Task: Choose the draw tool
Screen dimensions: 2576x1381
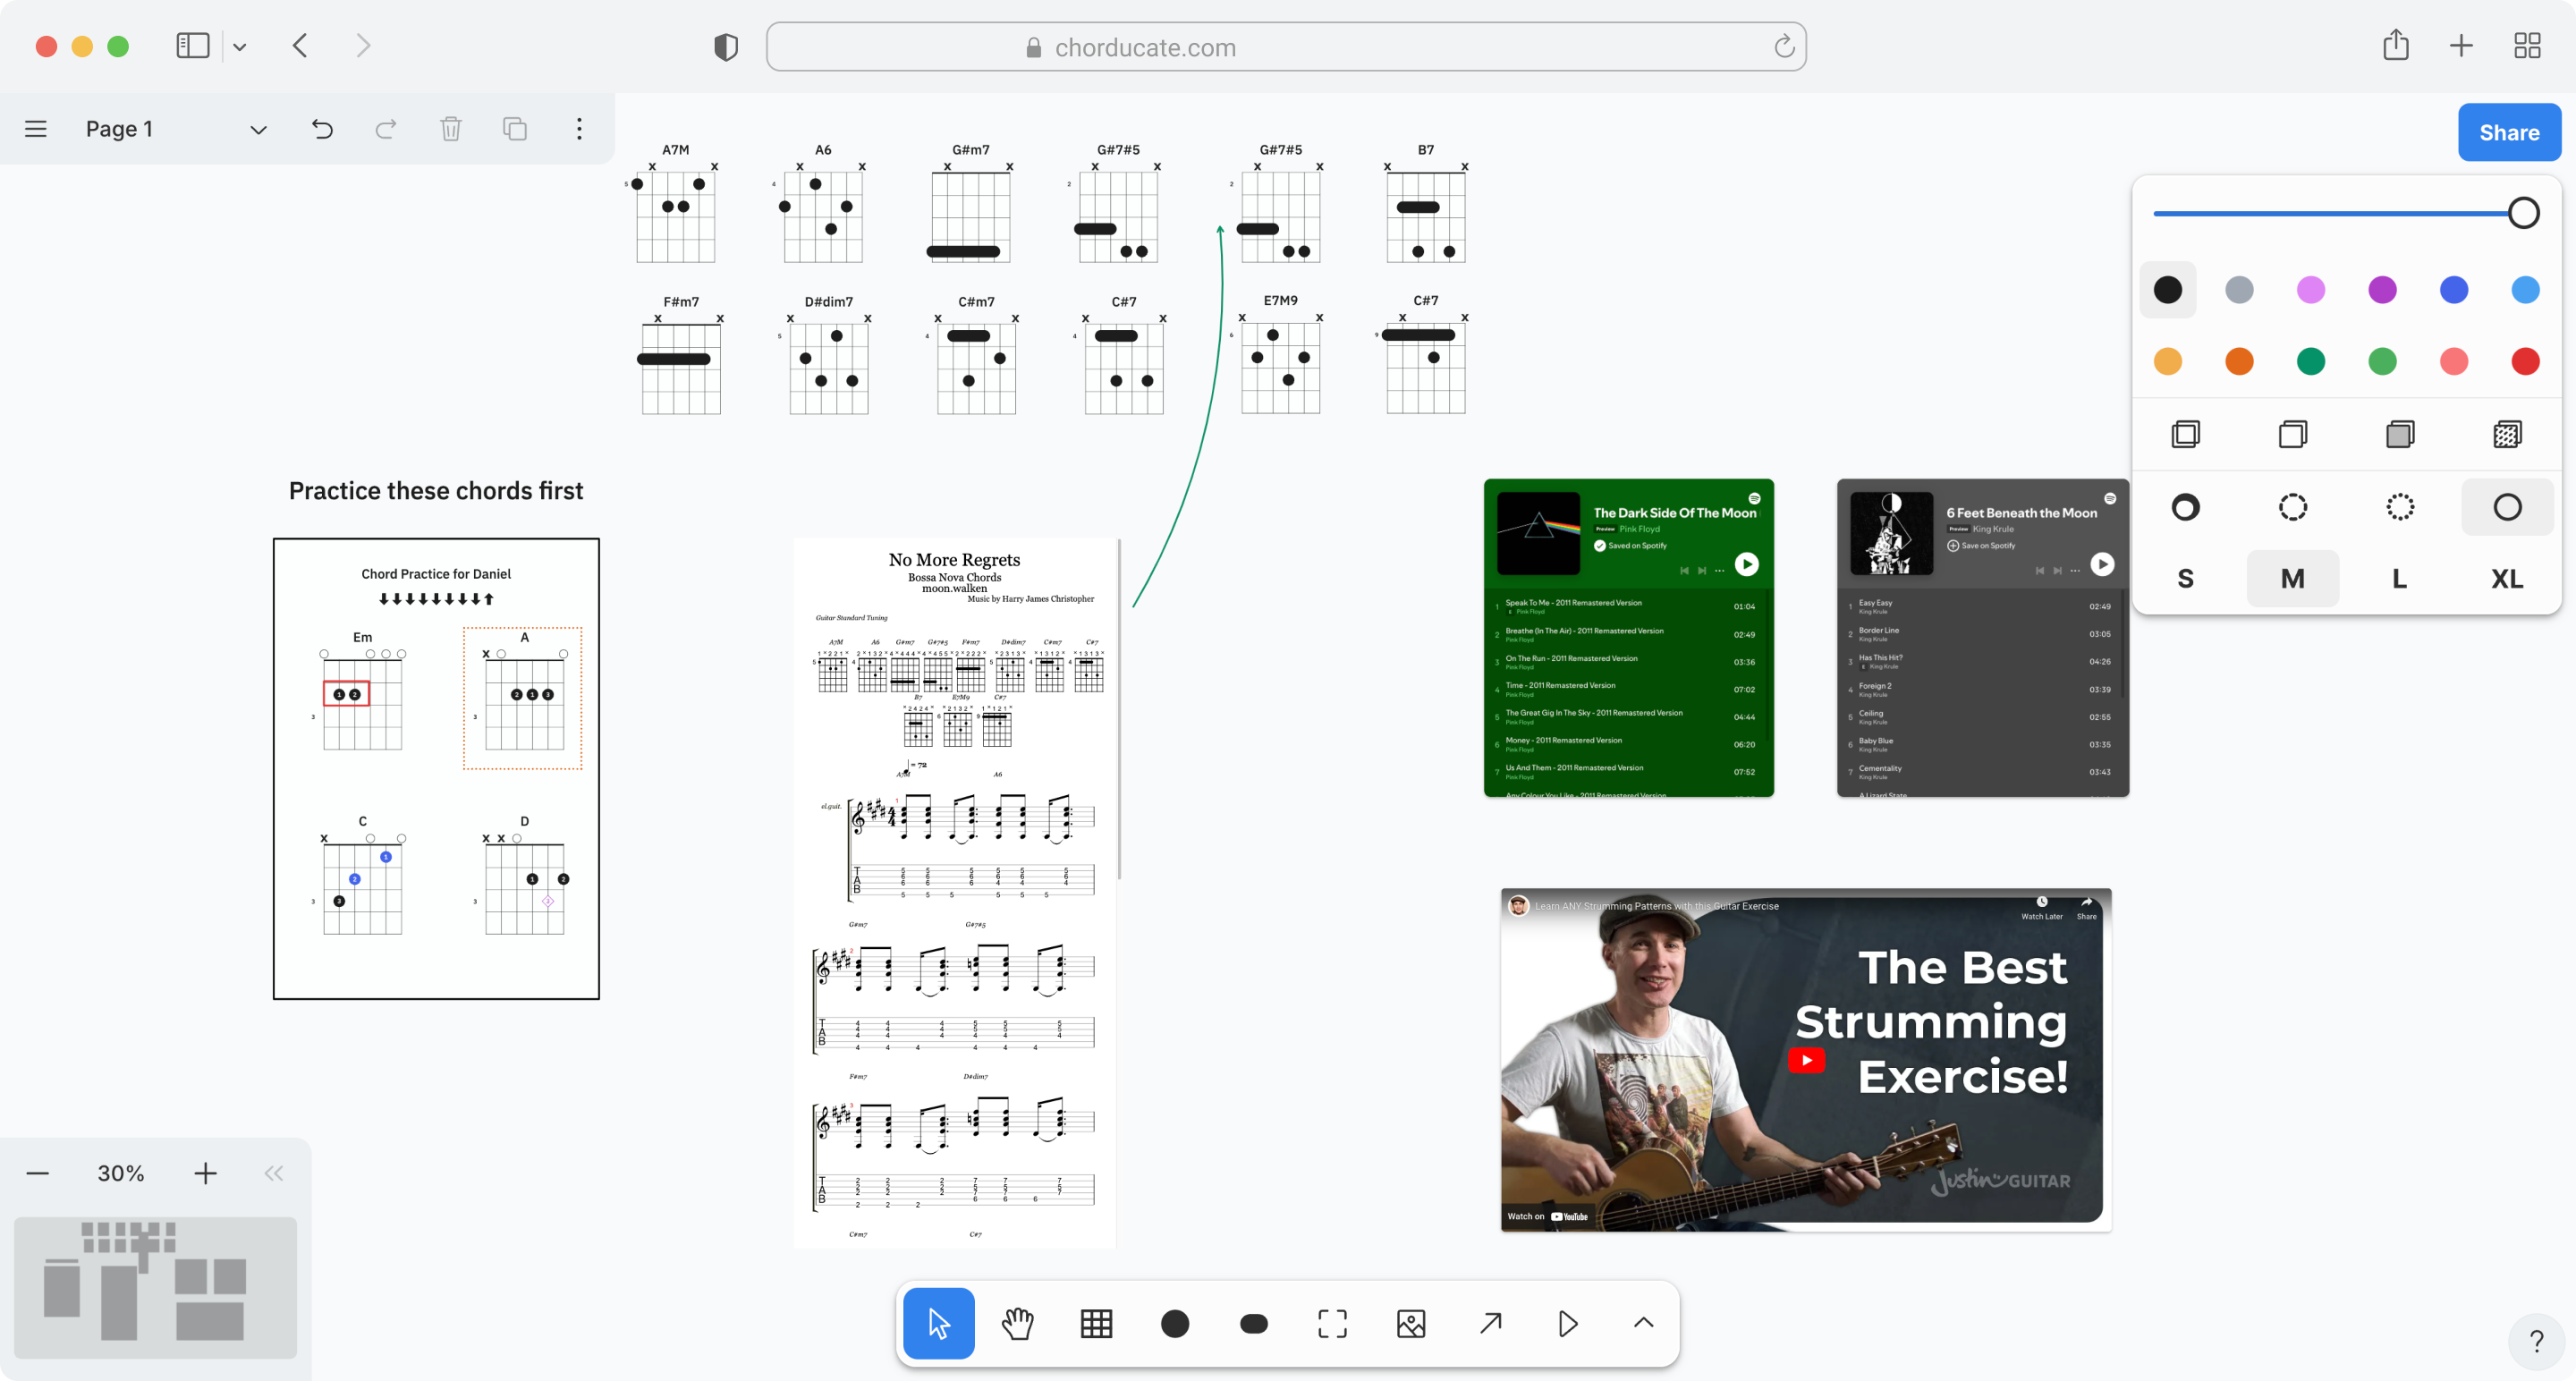Action: 1175,1324
